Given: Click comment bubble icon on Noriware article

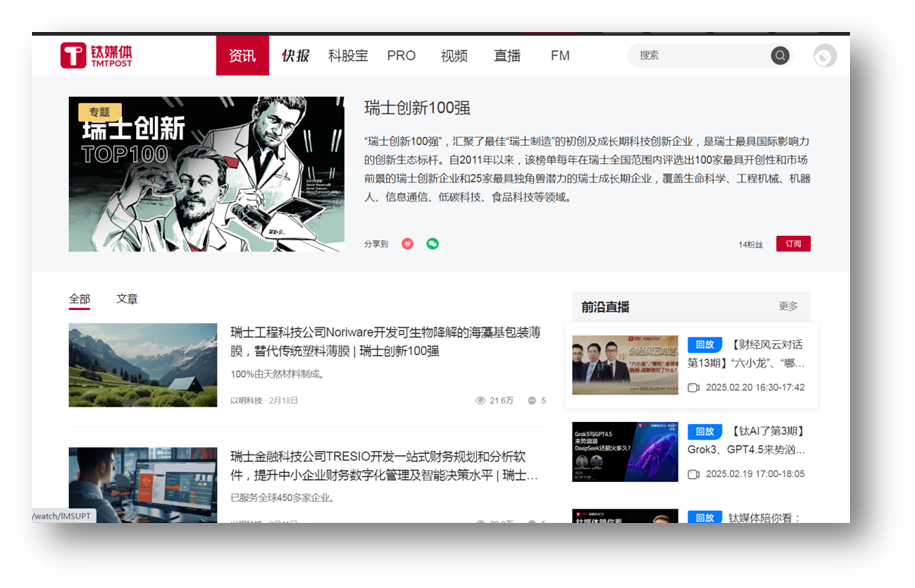Looking at the screenshot, I should [x=532, y=400].
